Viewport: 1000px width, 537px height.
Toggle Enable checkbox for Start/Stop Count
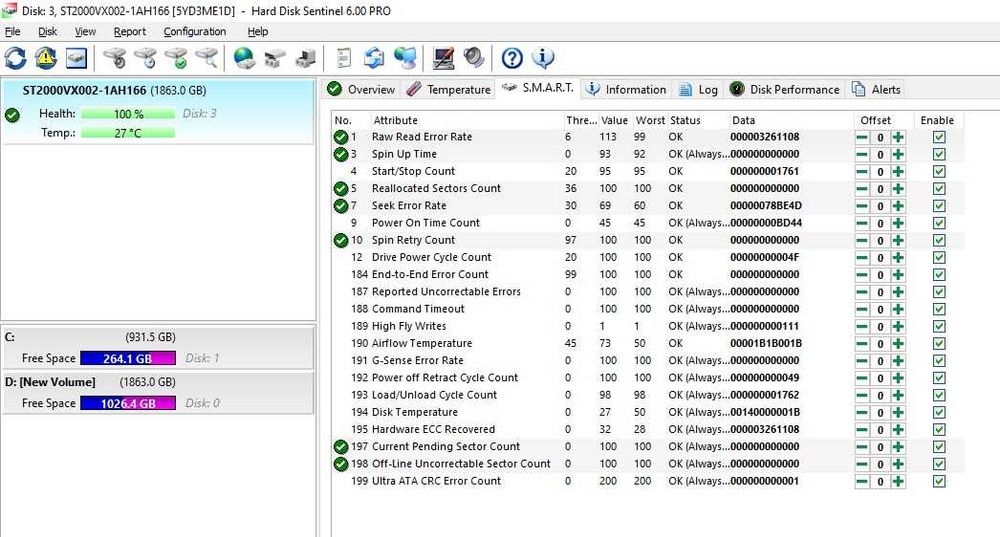pos(939,172)
